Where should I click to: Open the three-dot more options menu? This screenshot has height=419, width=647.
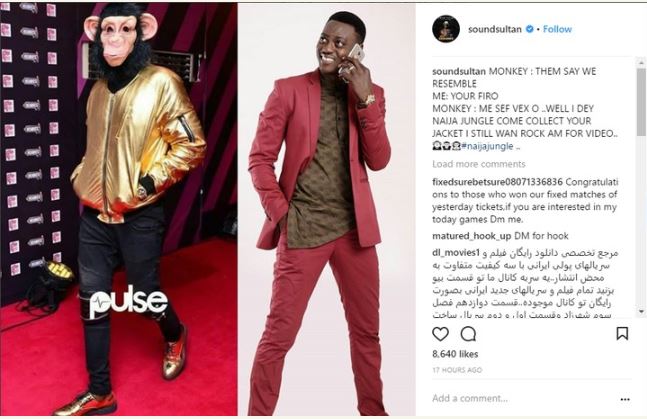(x=625, y=399)
